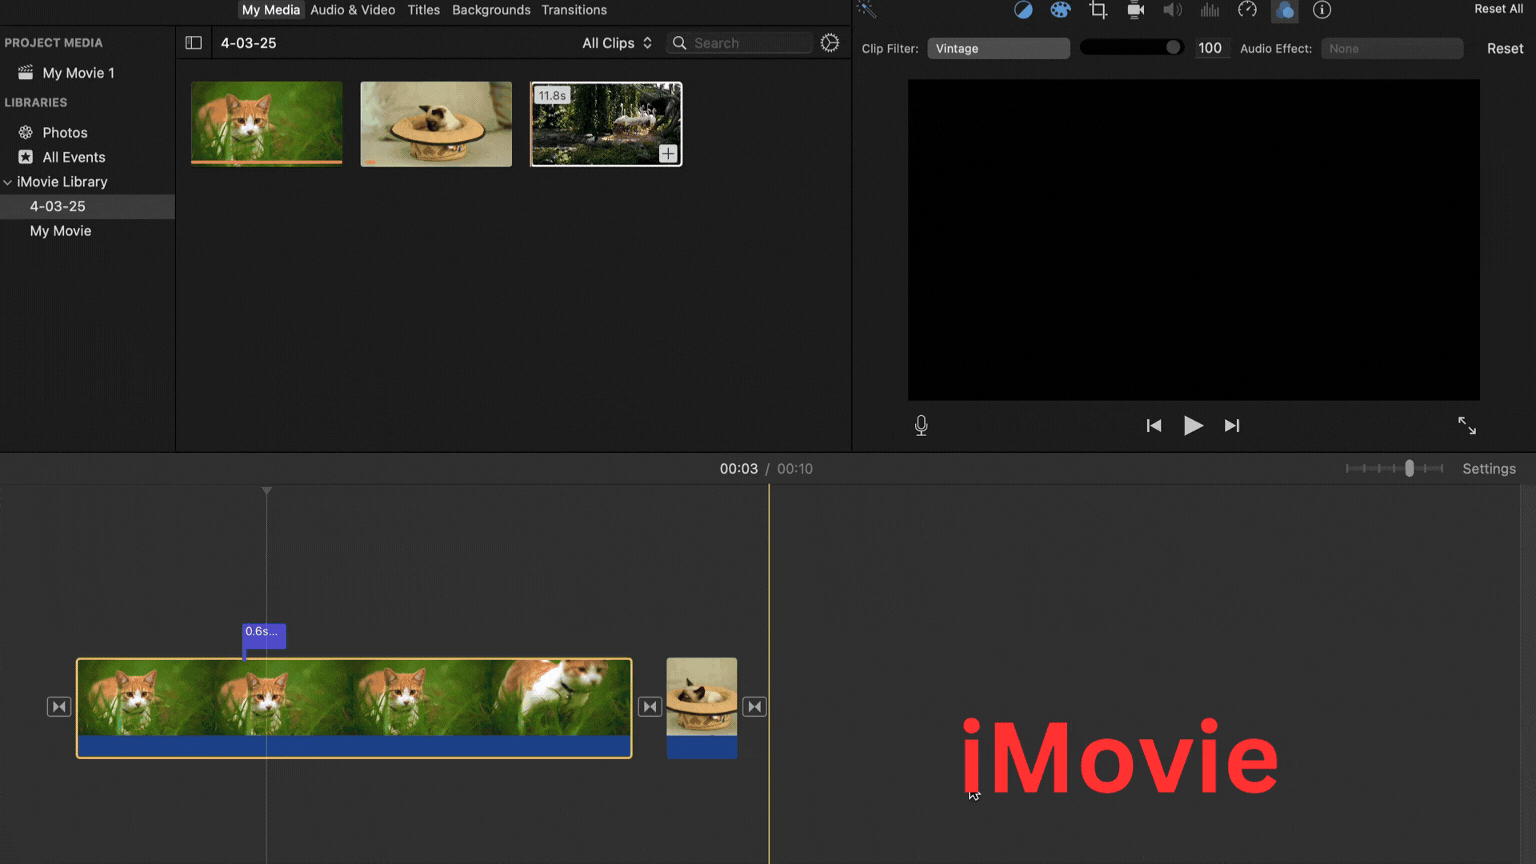Viewport: 1536px width, 864px height.
Task: Select the kitten in hat clip thumbnail in the browser
Action: pyautogui.click(x=436, y=124)
